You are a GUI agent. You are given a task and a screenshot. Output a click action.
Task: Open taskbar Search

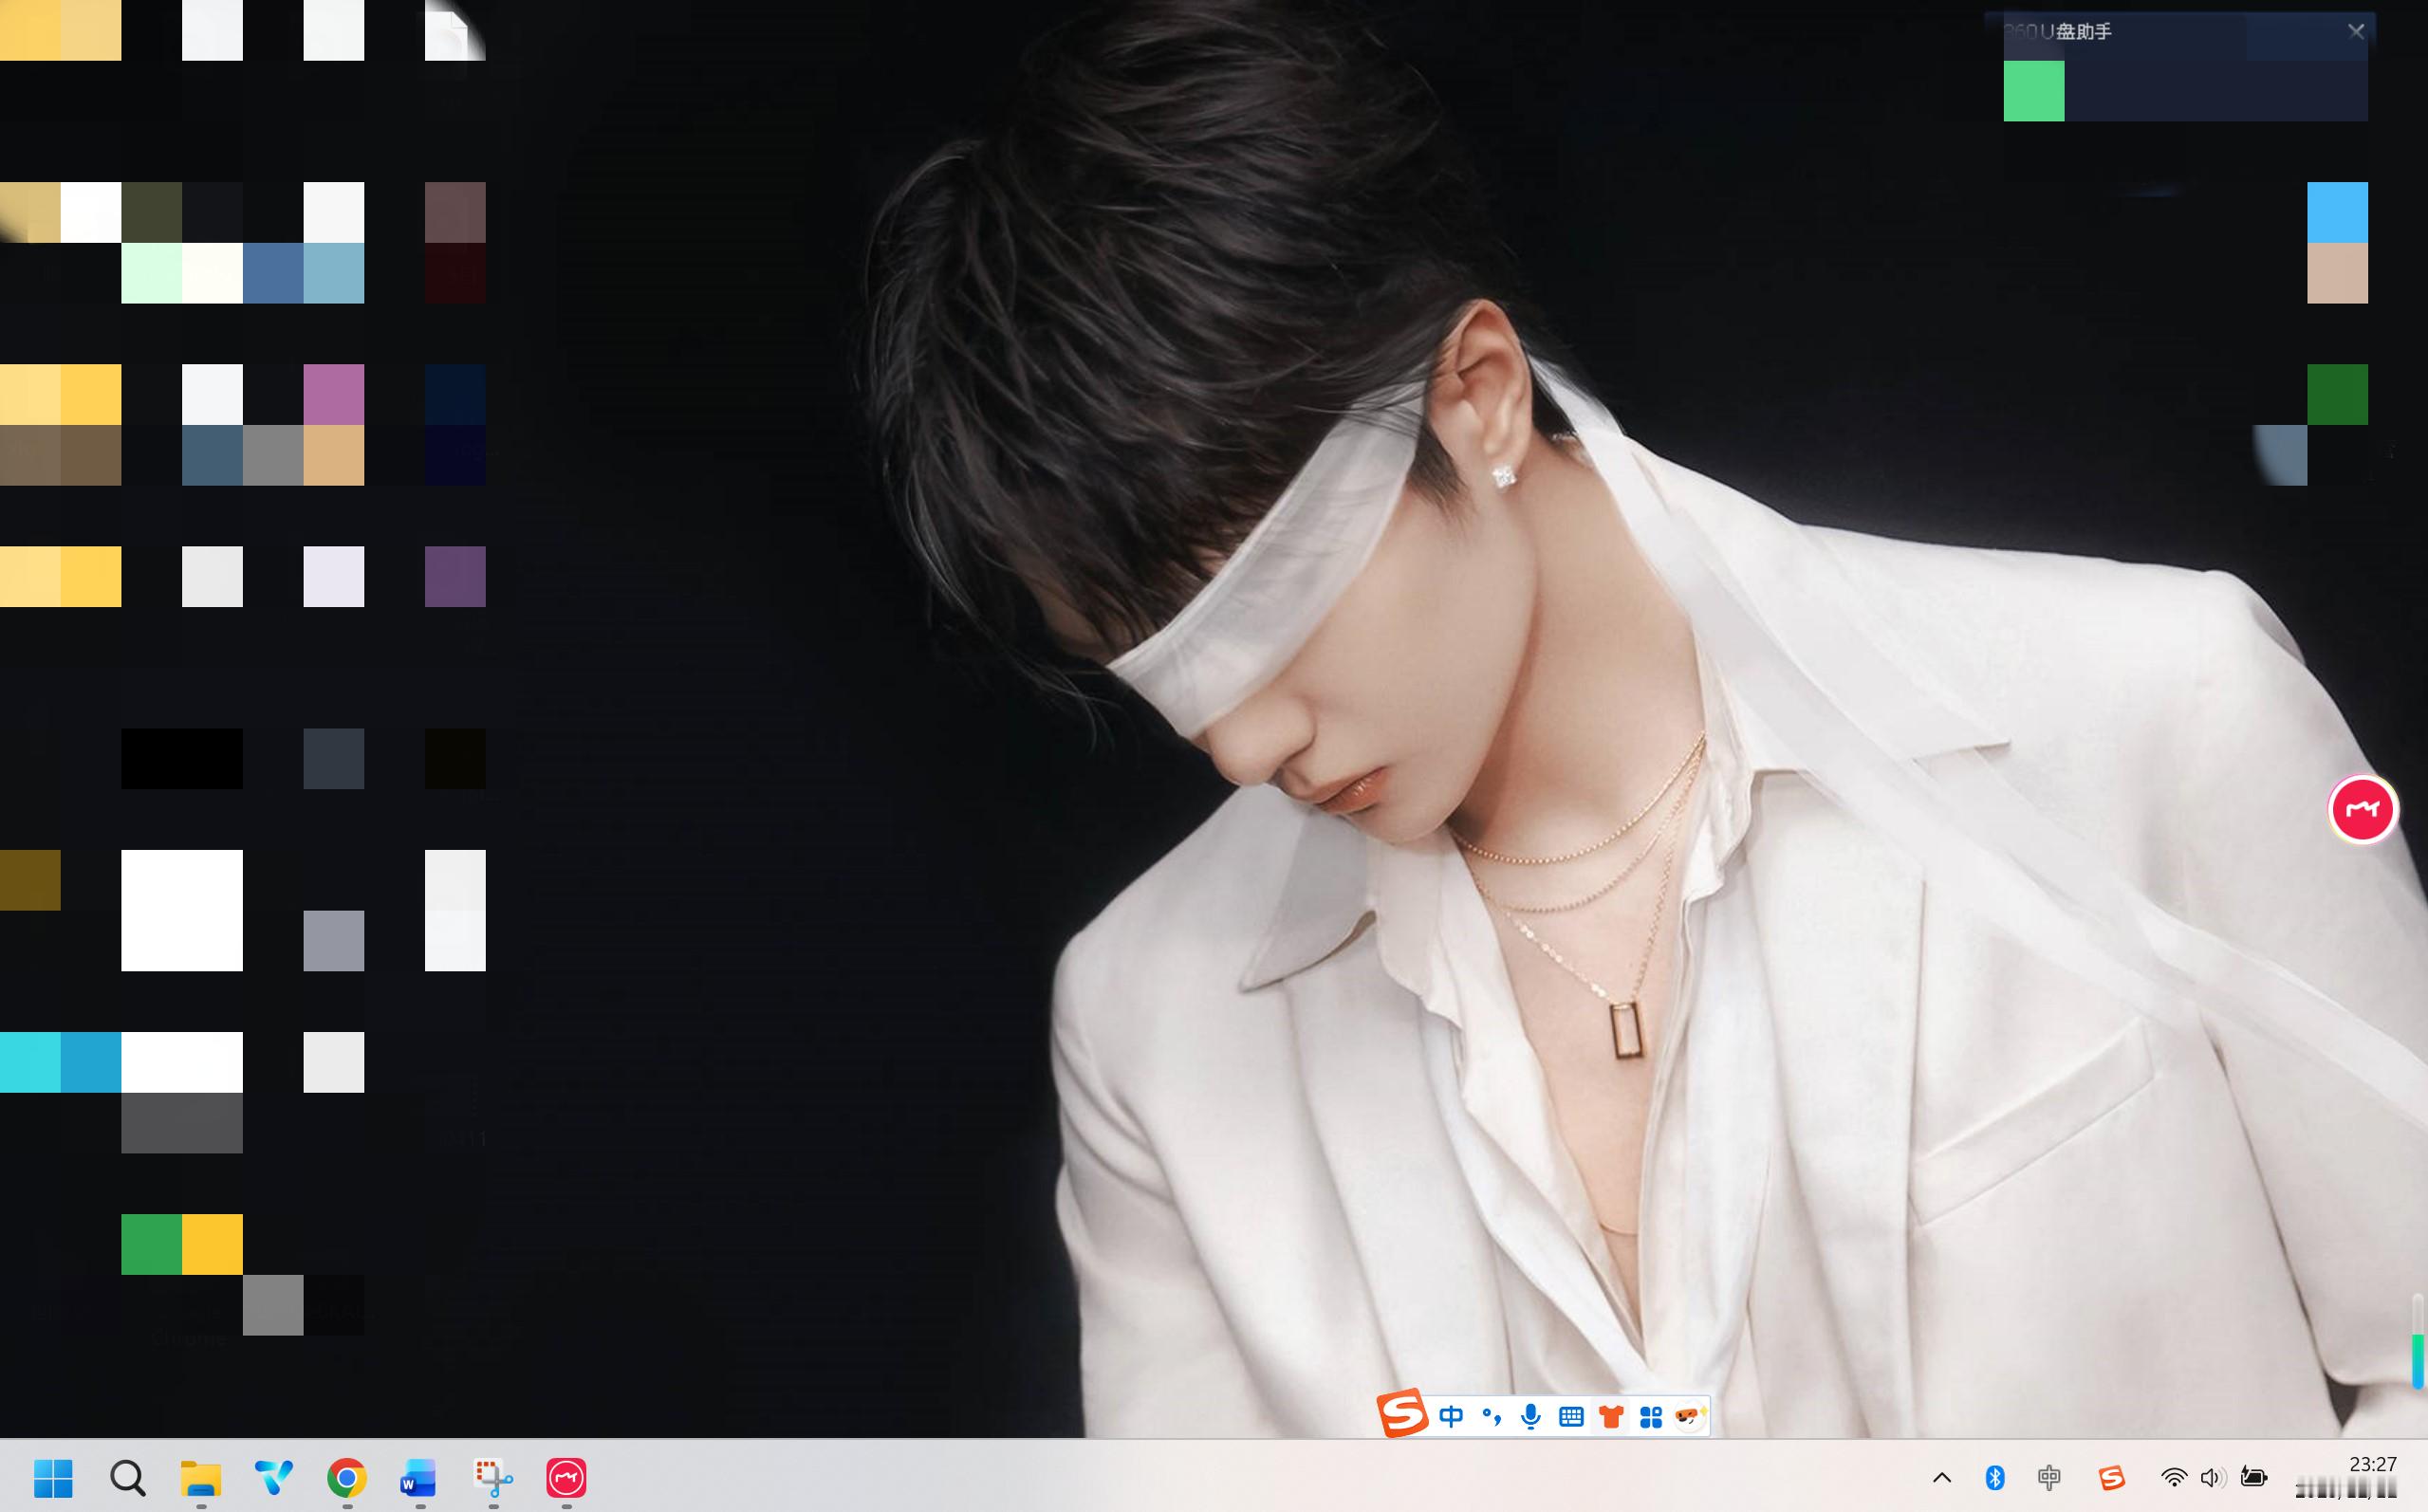pos(128,1477)
